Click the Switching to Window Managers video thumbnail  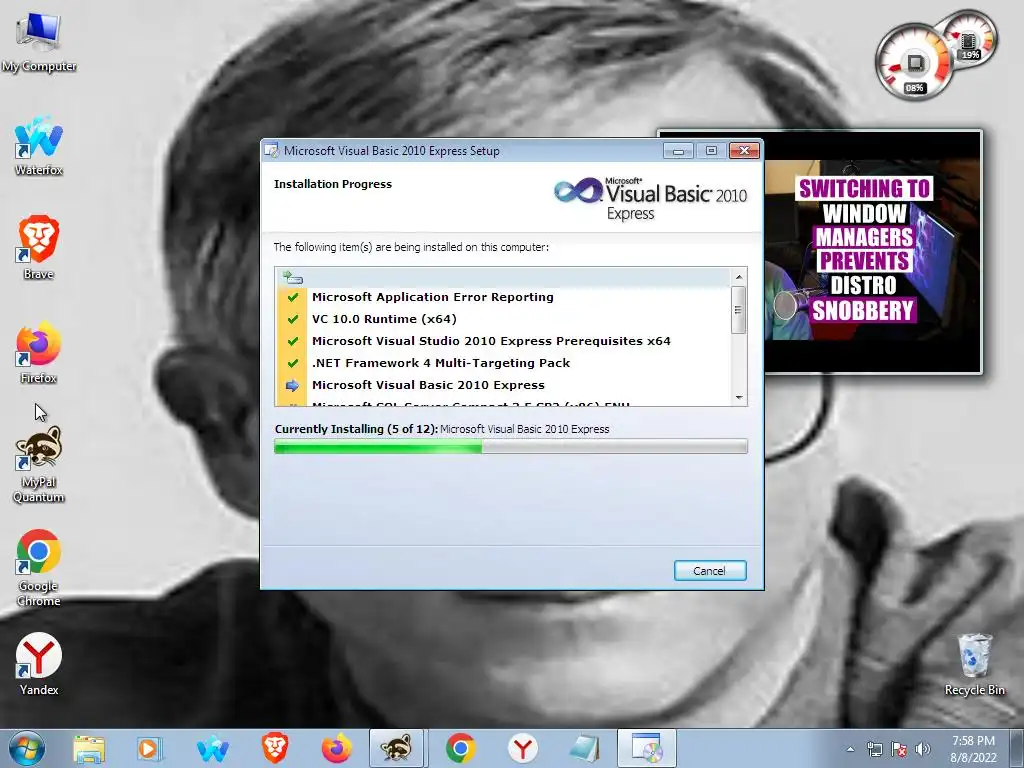click(873, 251)
